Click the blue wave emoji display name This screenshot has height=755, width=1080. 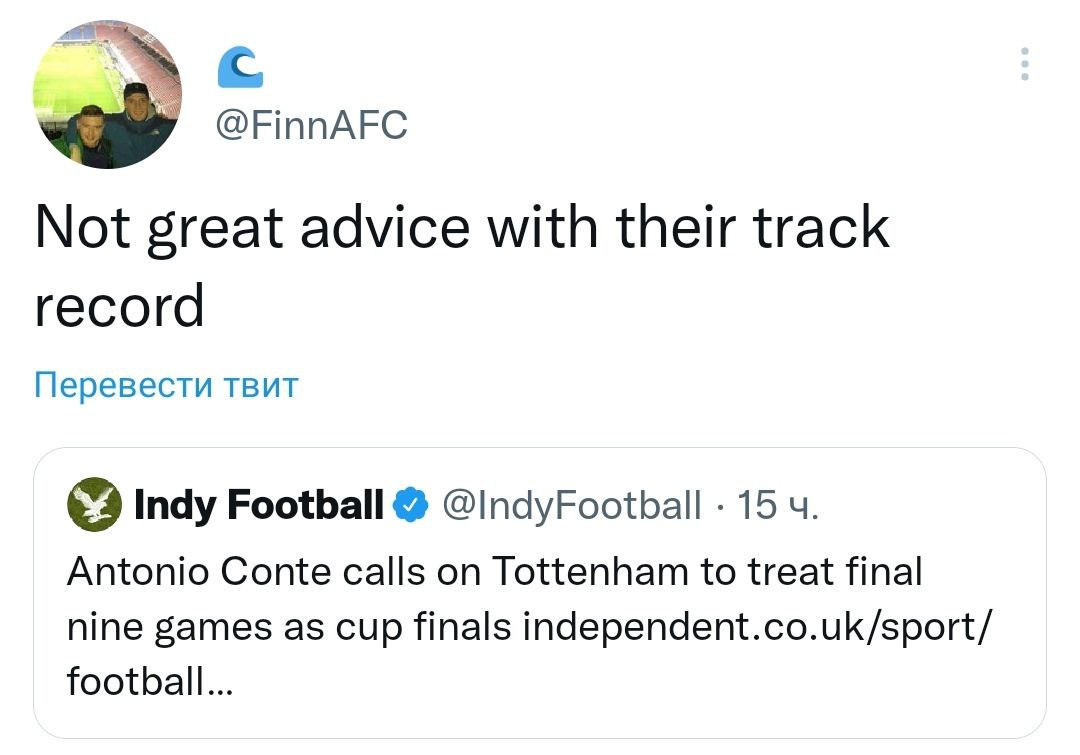(240, 69)
